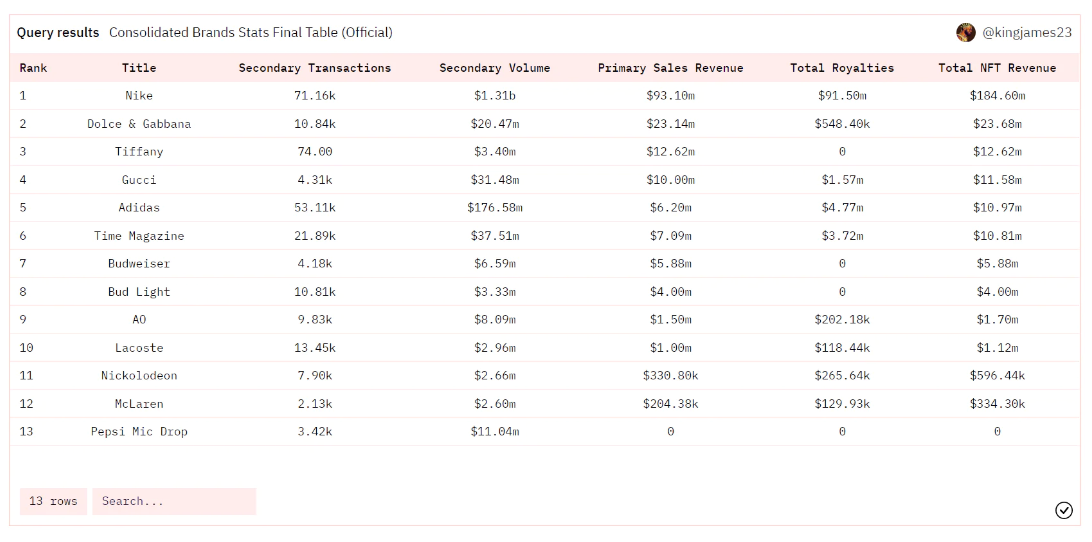This screenshot has width=1092, height=542.
Task: Open the Consolidated Brands Stats query title
Action: pos(251,33)
